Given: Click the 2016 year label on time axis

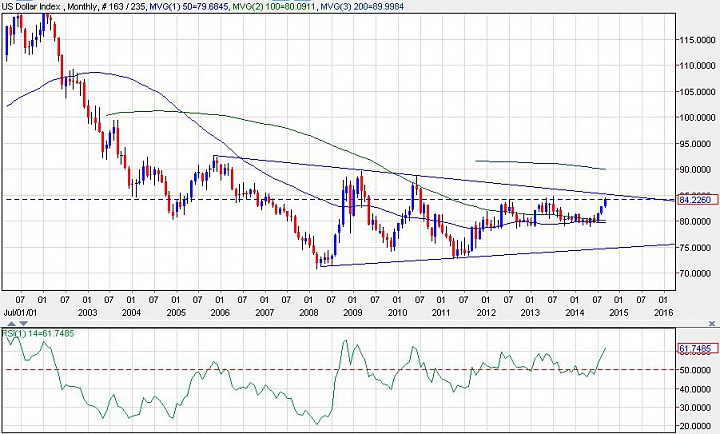Looking at the screenshot, I should (x=664, y=313).
